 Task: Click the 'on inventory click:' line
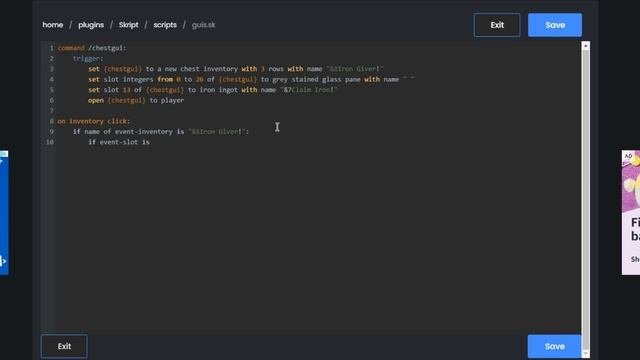[x=93, y=121]
